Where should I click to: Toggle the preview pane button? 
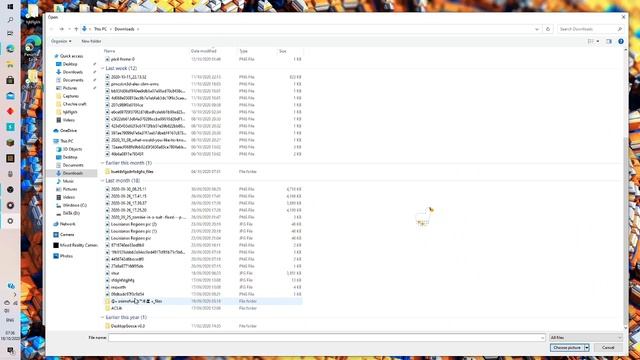[609, 41]
